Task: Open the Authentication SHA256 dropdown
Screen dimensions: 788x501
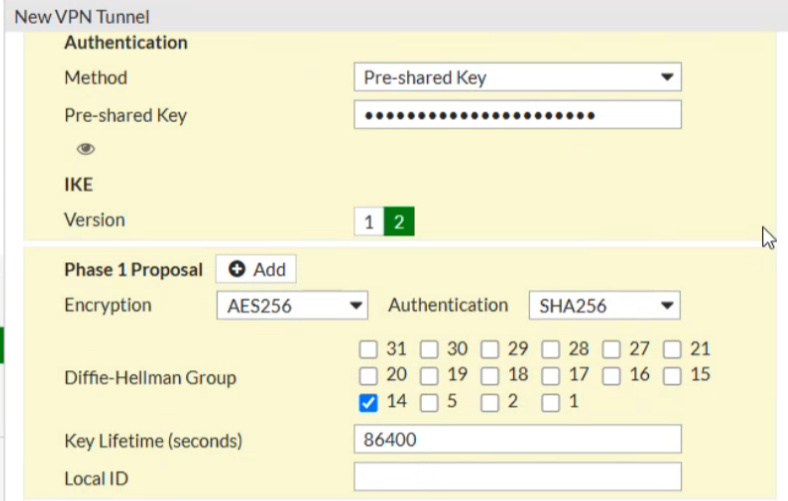Action: point(603,306)
